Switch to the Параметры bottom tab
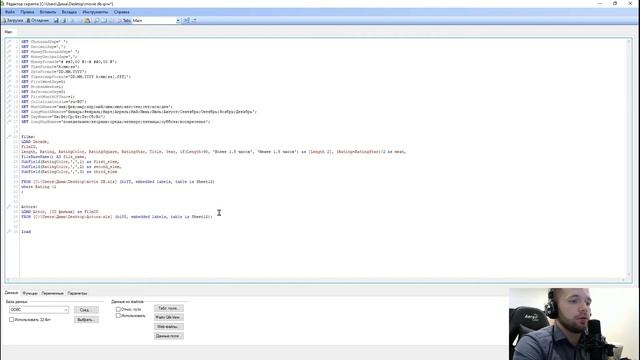 pyautogui.click(x=77, y=293)
